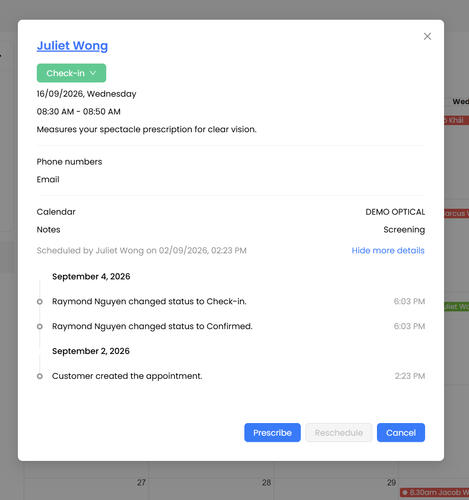469x500 pixels.
Task: Click day 28 in the background calendar
Action: point(266,482)
